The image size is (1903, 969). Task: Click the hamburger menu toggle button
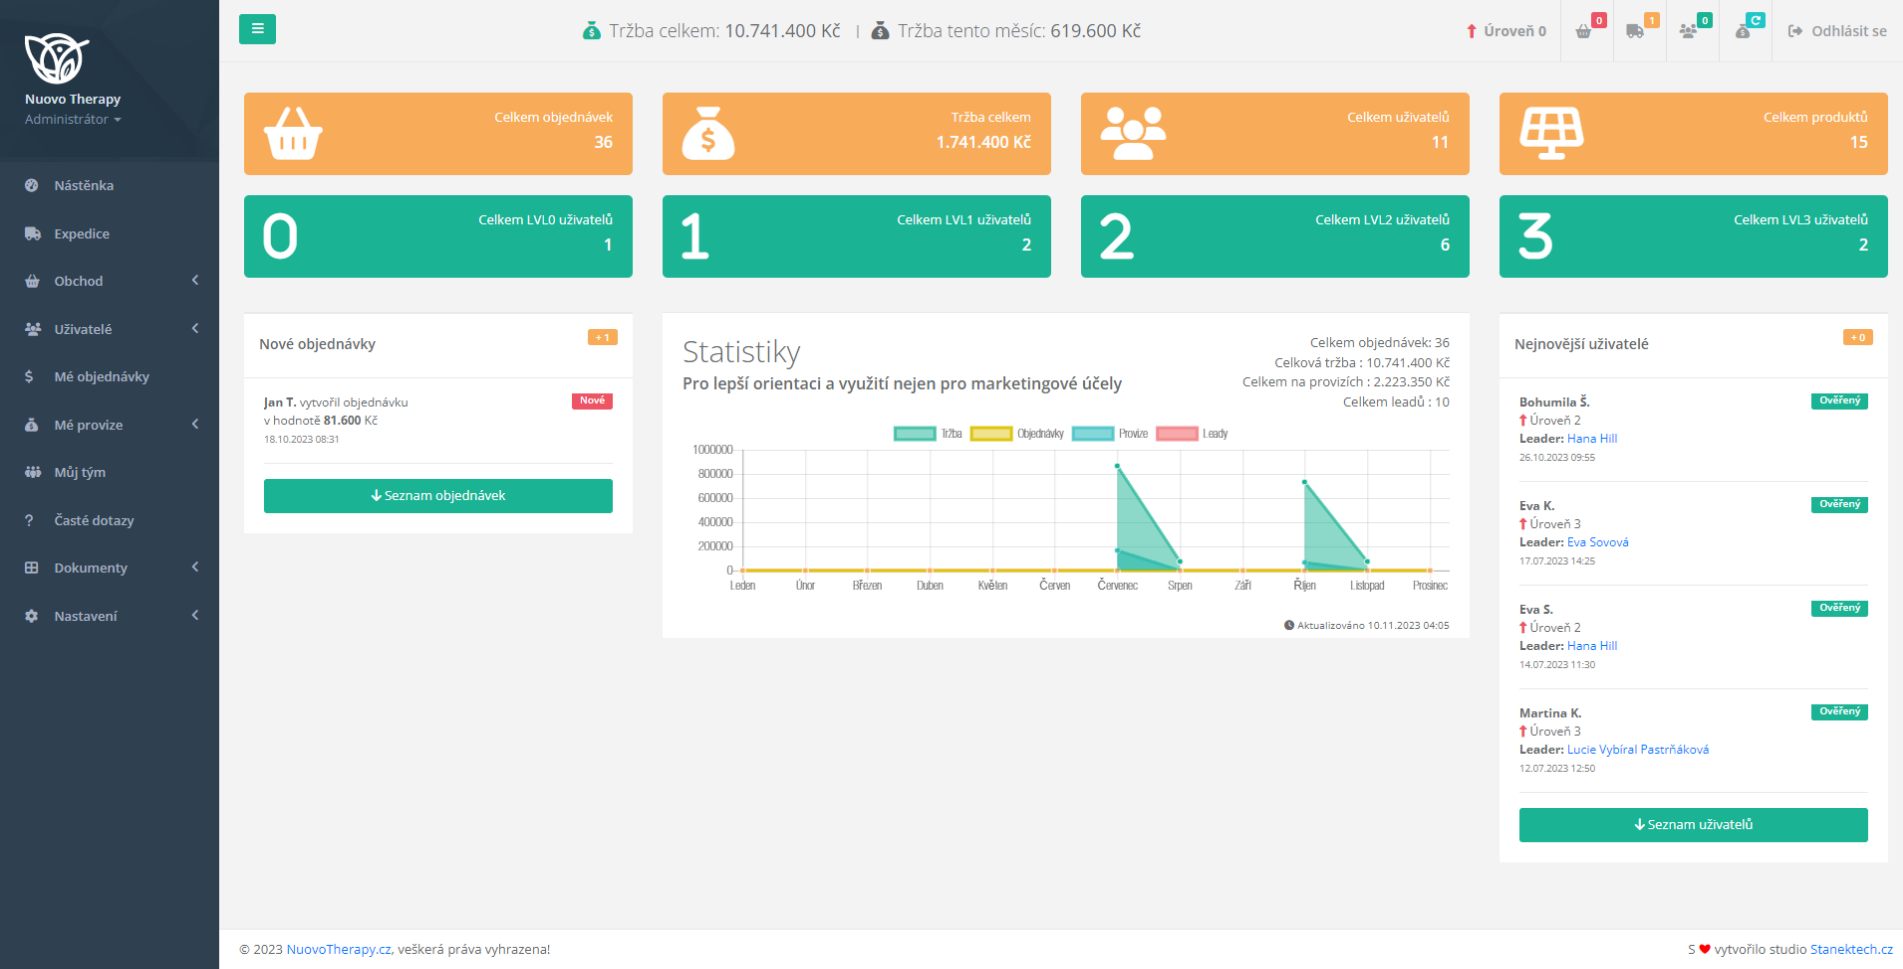257,29
